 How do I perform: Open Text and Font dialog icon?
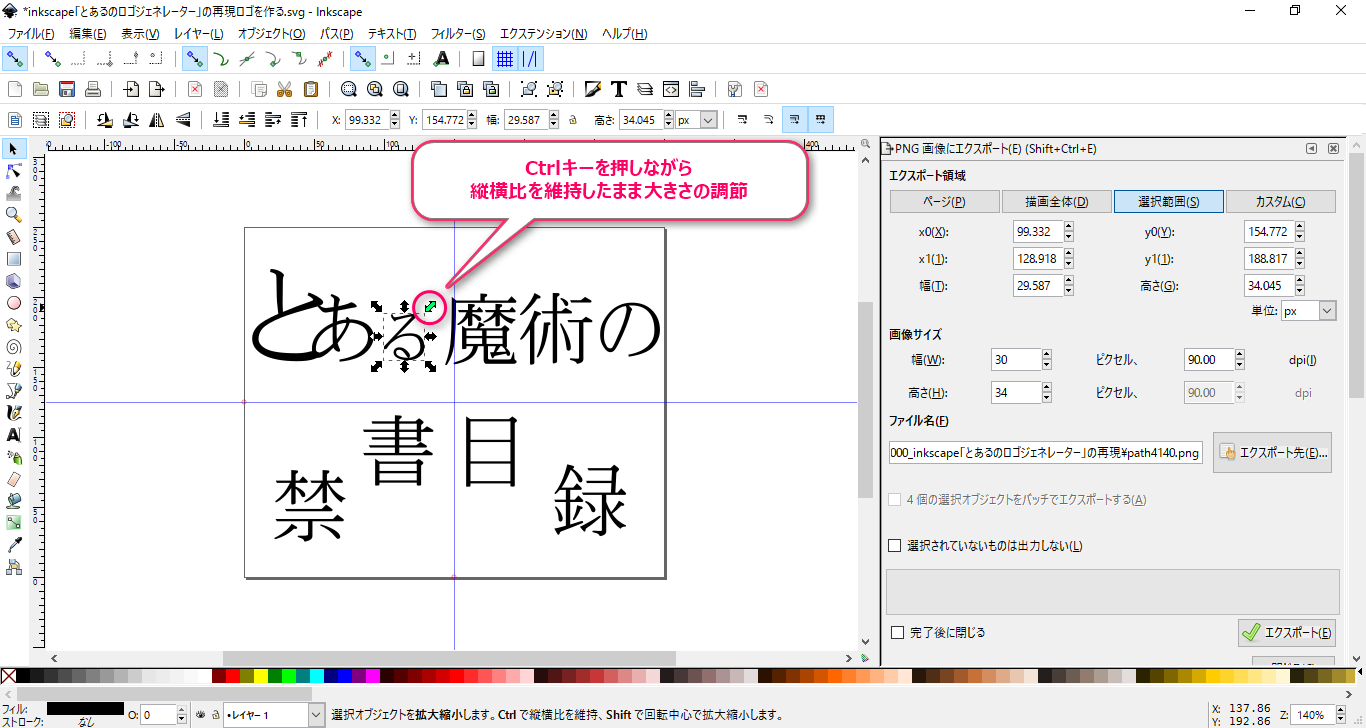[x=619, y=89]
